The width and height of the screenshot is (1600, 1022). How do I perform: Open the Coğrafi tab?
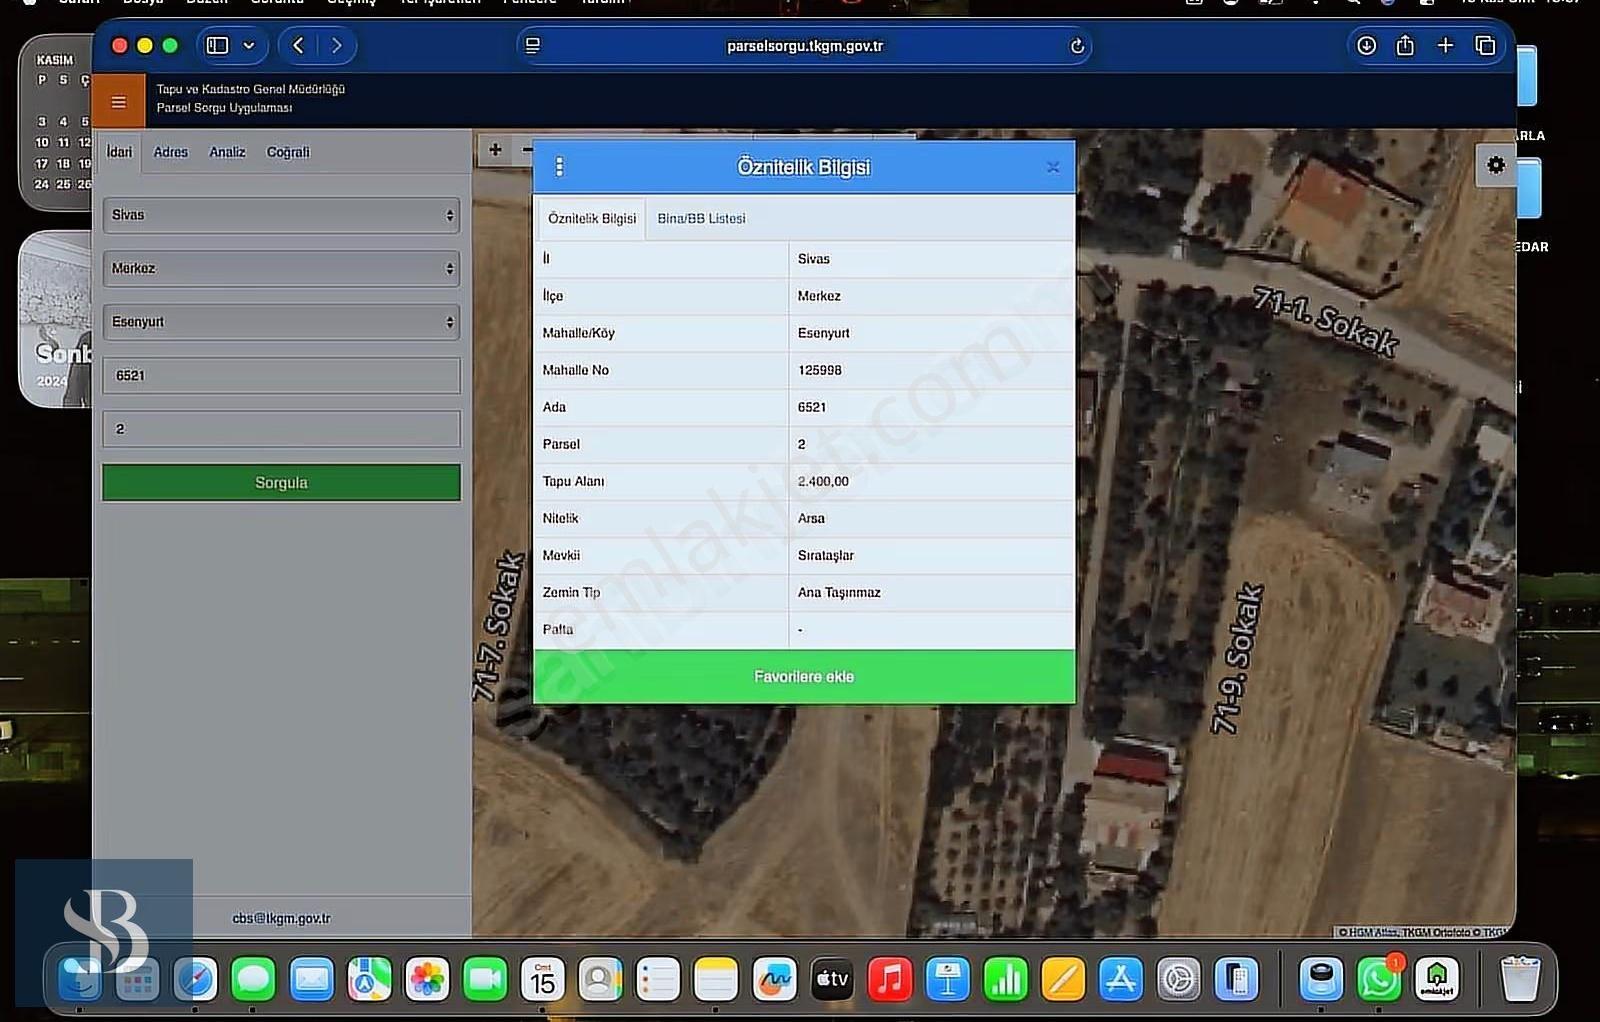pos(288,152)
